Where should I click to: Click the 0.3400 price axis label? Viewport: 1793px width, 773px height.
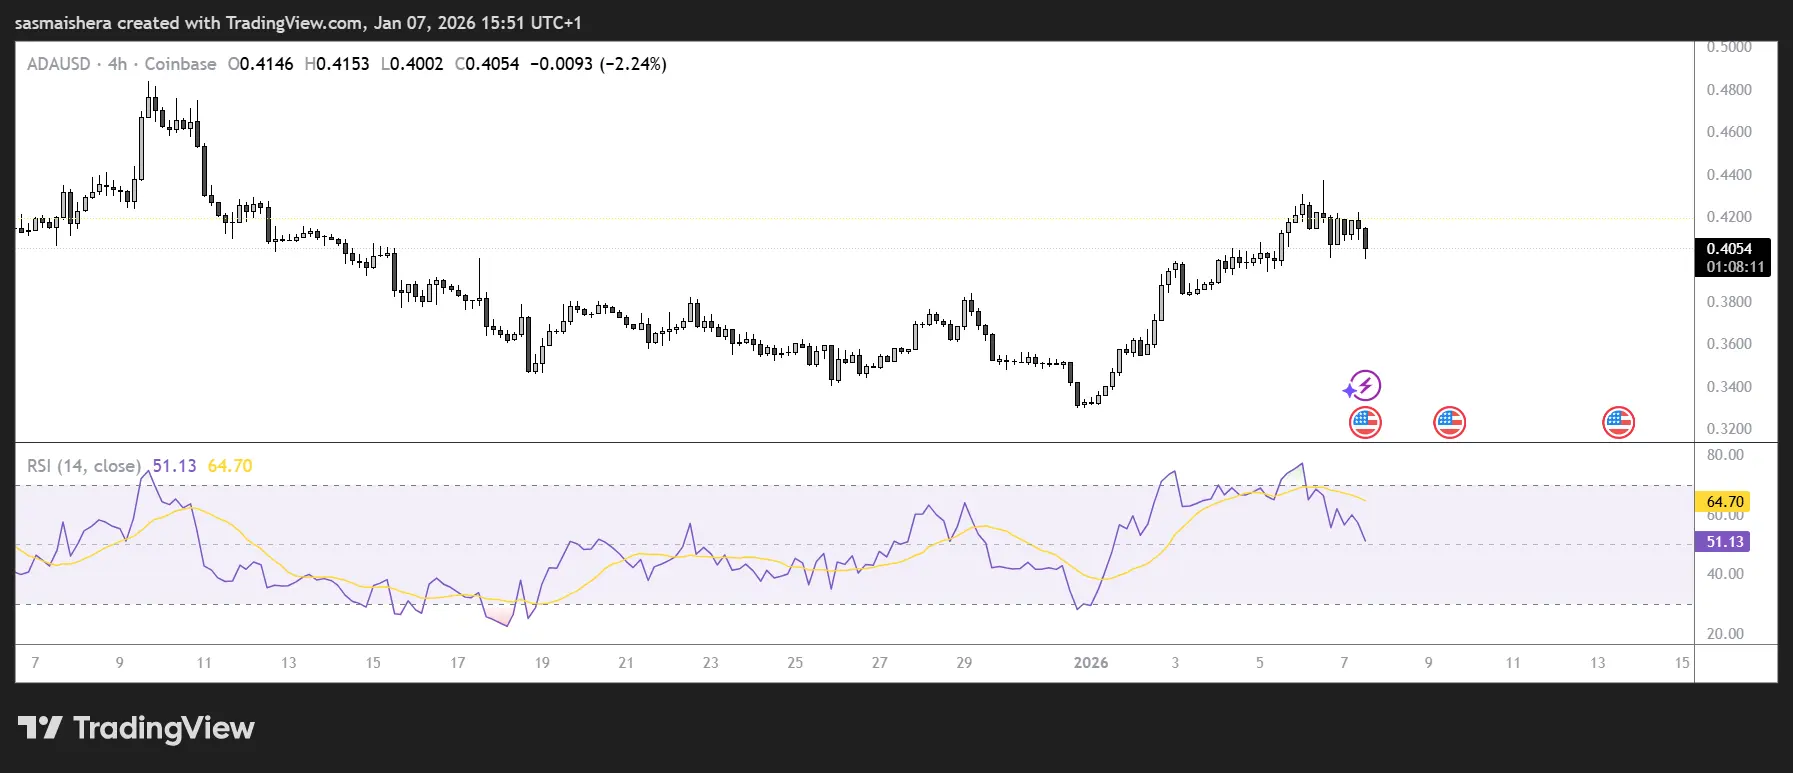[x=1729, y=387]
